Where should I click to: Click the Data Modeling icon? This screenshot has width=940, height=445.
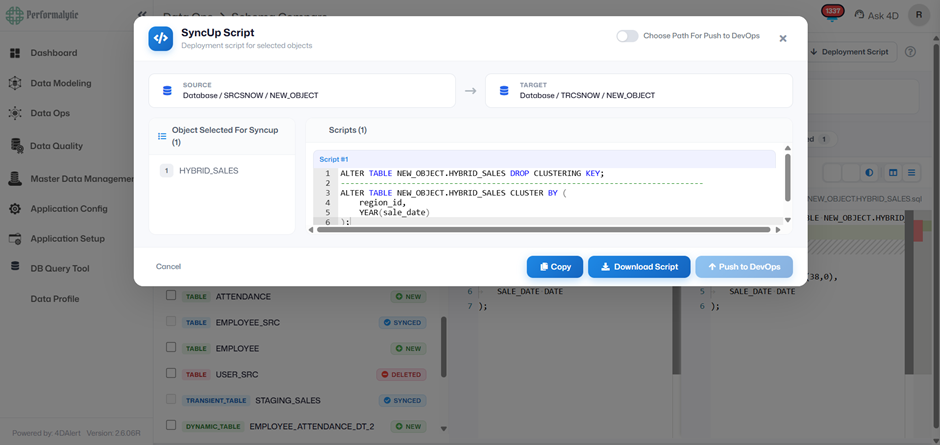[x=15, y=83]
